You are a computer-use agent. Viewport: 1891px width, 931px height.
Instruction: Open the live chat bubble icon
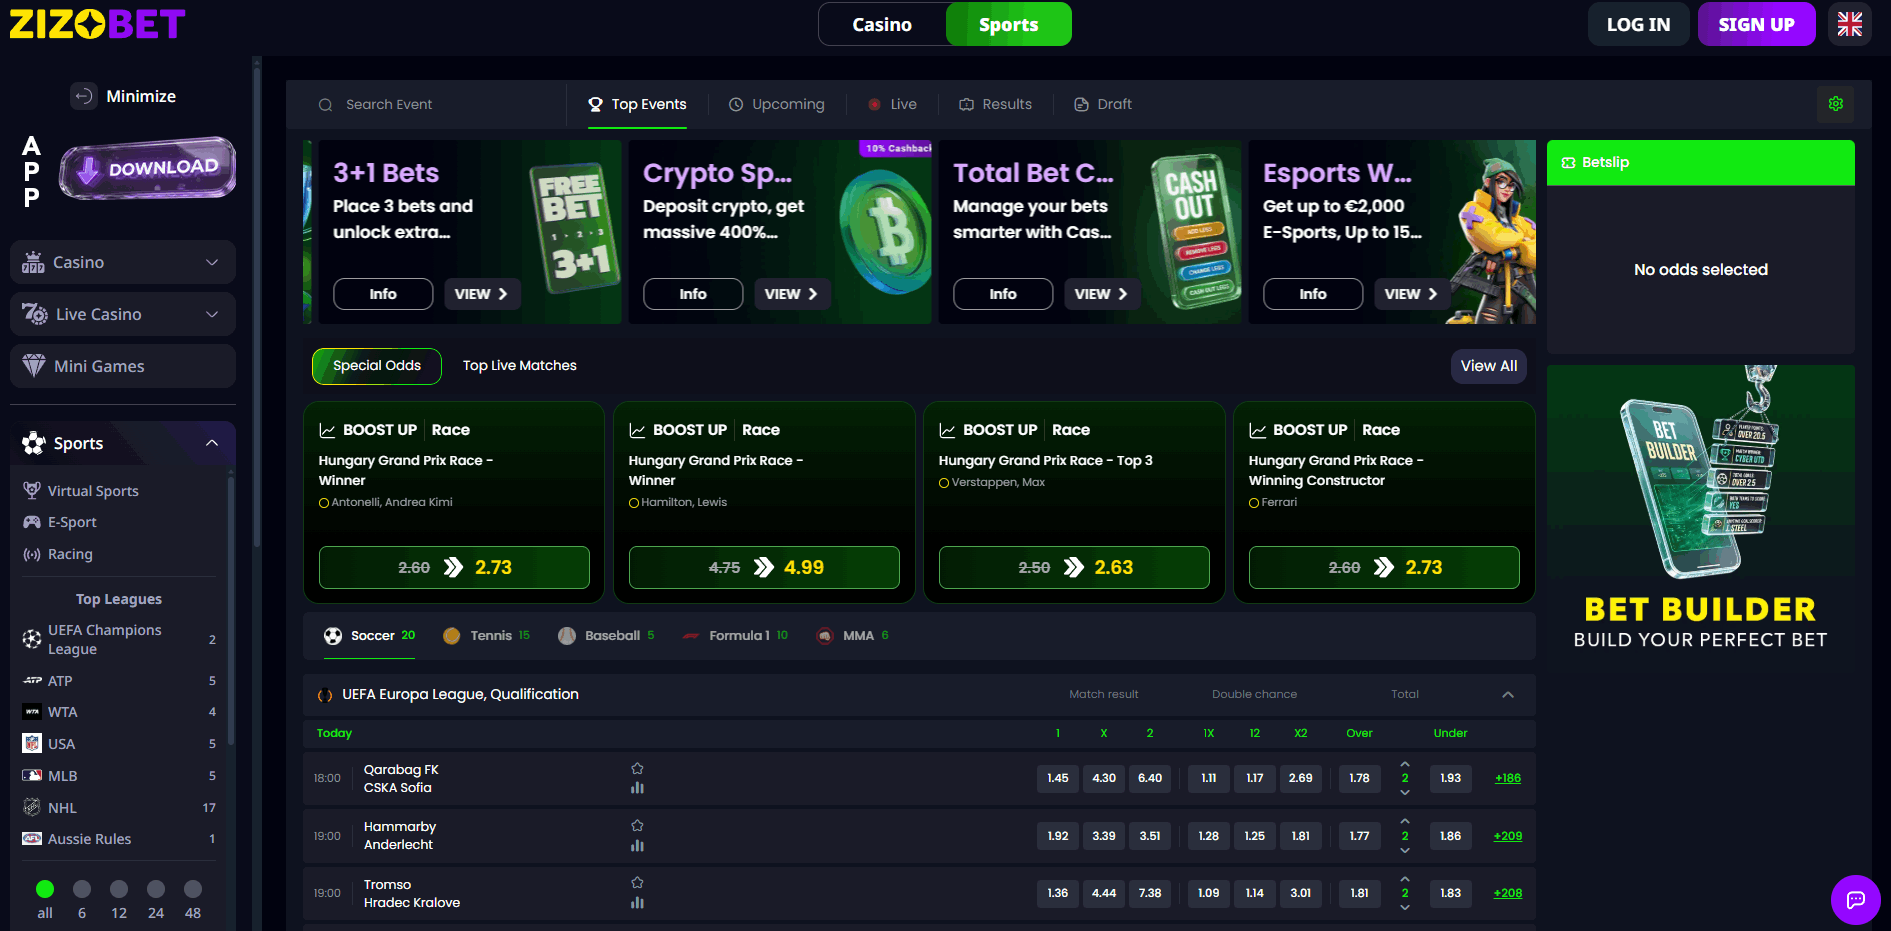[1855, 900]
